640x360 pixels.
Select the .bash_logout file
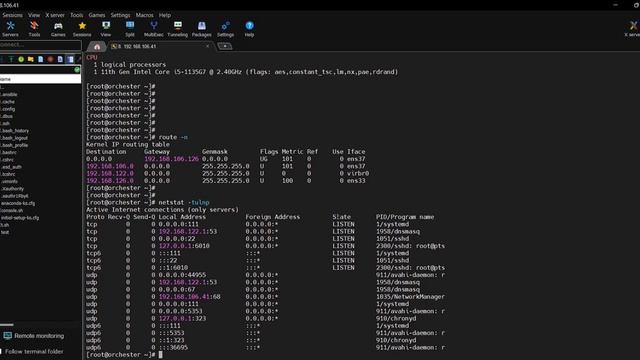point(14,138)
